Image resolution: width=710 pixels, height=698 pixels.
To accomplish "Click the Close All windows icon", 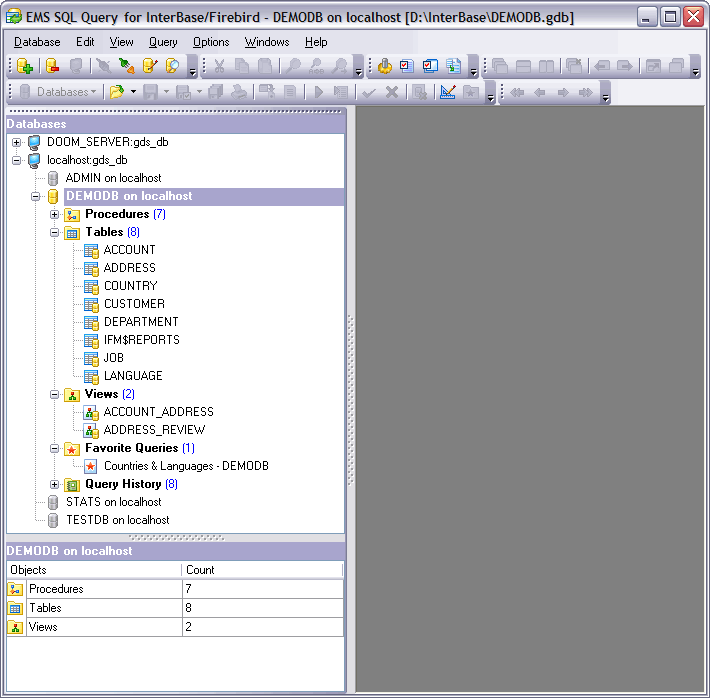I will 574,66.
